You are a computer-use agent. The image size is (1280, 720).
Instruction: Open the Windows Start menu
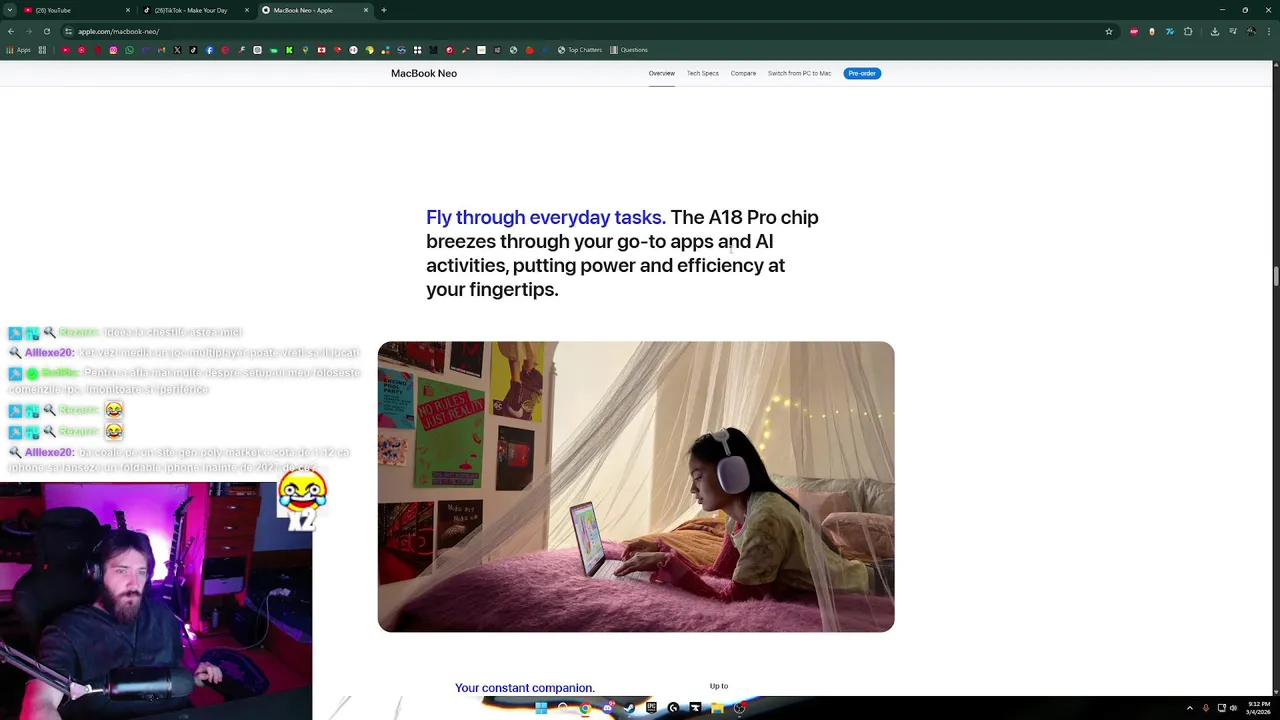tap(541, 708)
